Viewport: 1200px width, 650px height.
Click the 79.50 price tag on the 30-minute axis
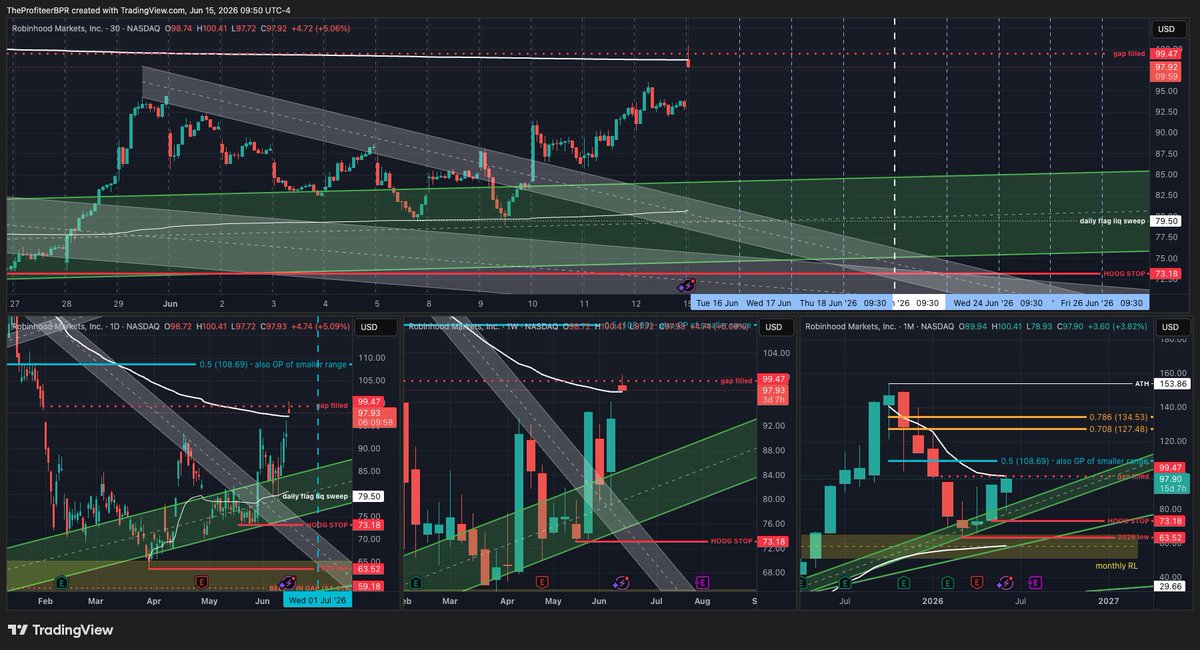(1166, 220)
